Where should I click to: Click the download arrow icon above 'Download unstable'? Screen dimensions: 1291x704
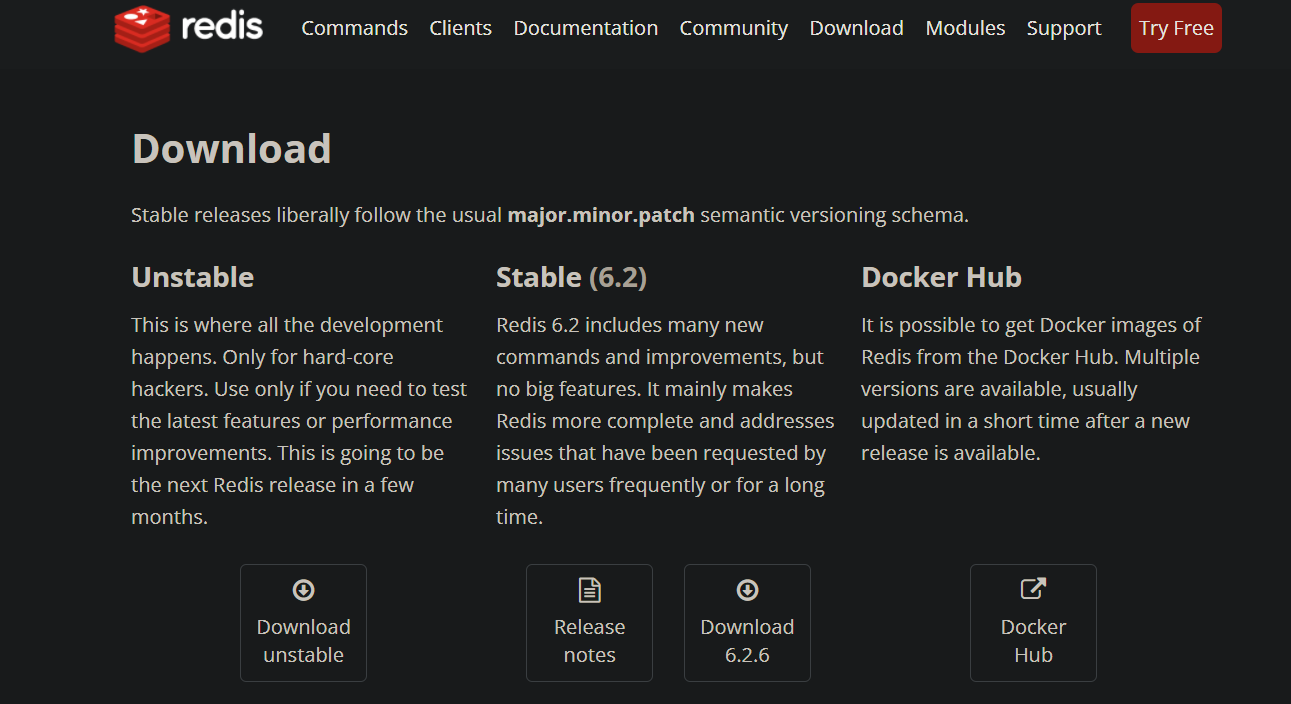304,590
